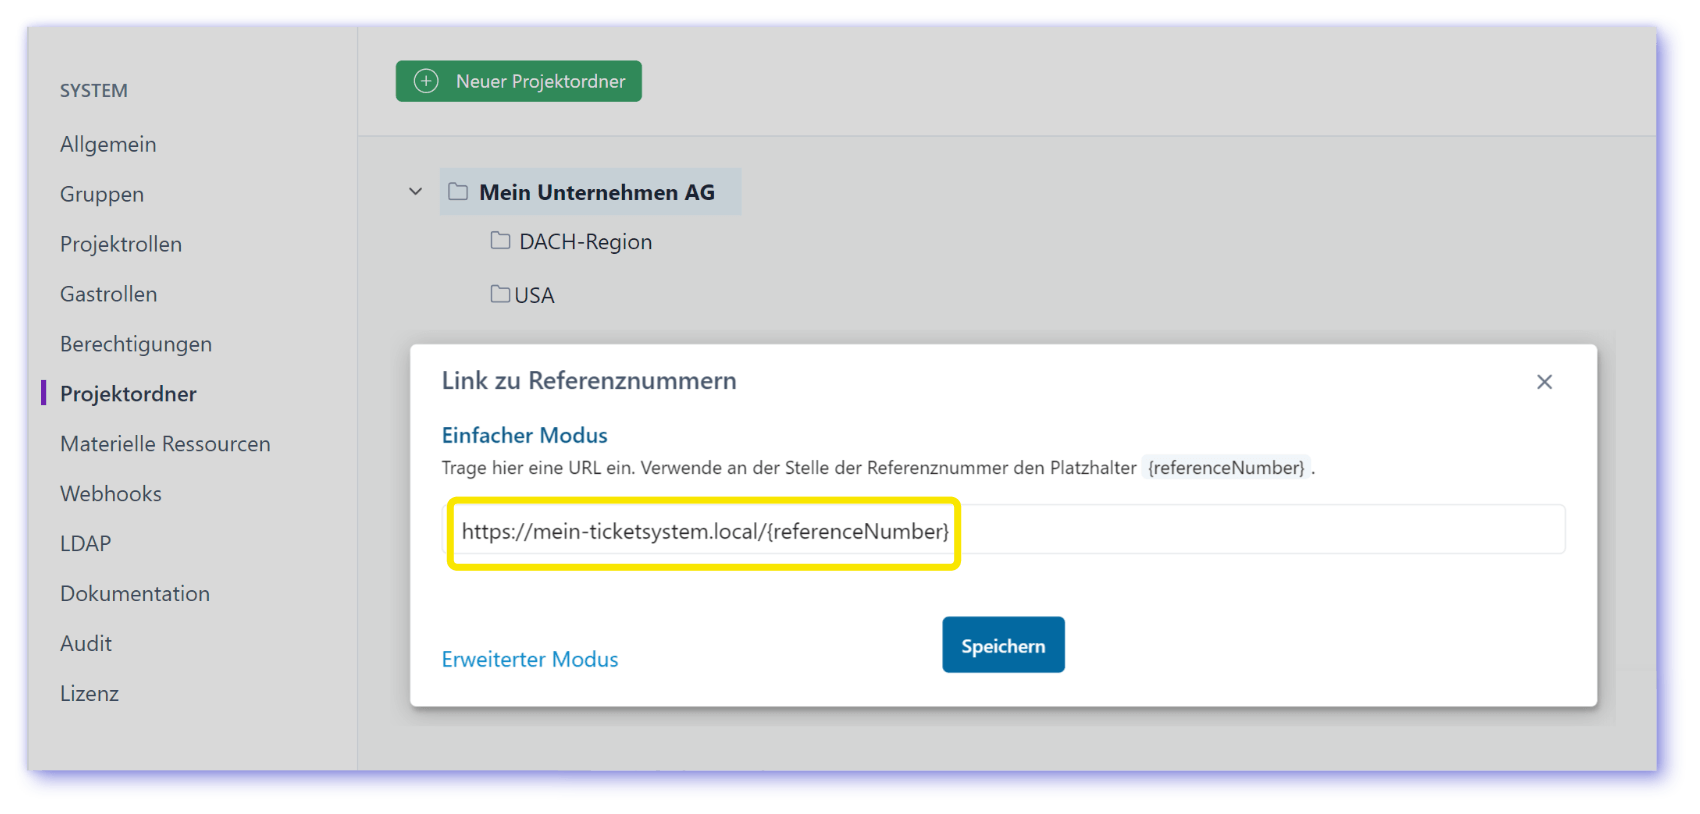Select the USA folder
The height and width of the screenshot is (814, 1700).
coord(534,295)
